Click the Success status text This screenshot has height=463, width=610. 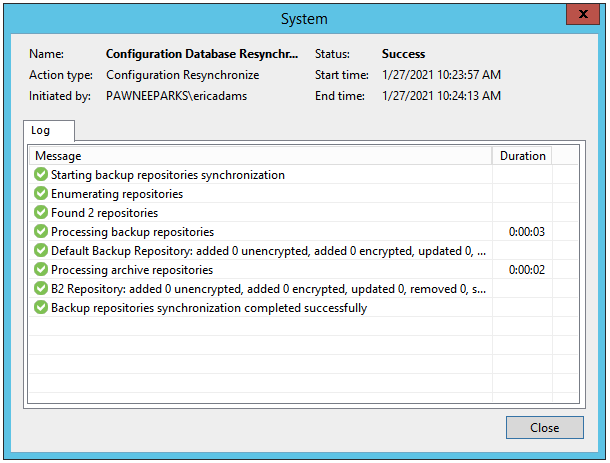coord(403,54)
